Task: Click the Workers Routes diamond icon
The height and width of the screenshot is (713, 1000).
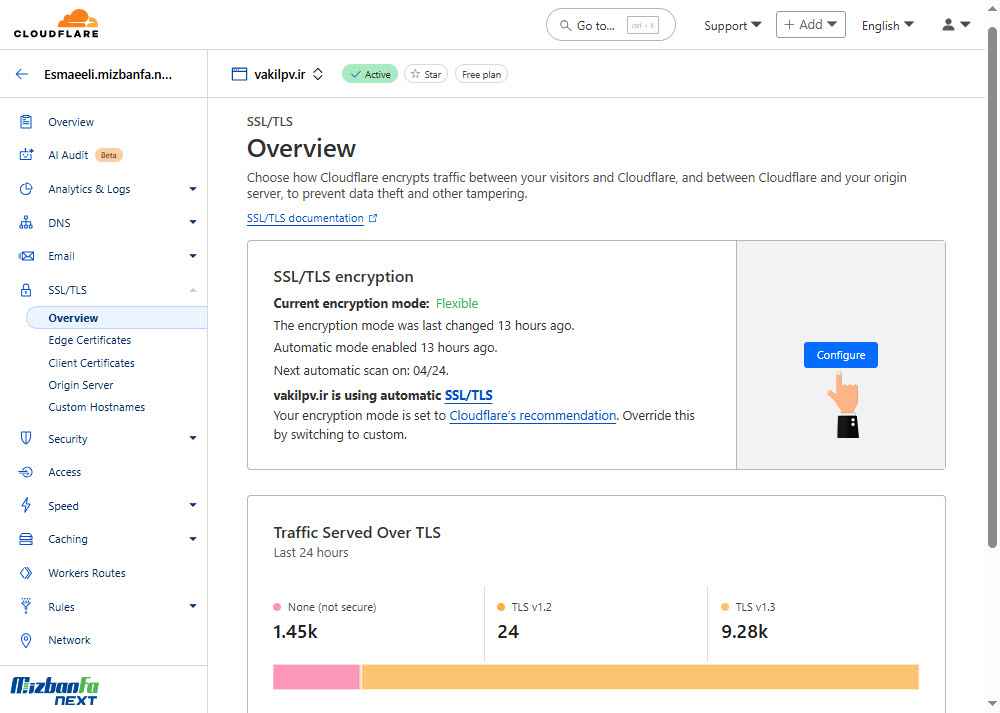Action: 26,573
